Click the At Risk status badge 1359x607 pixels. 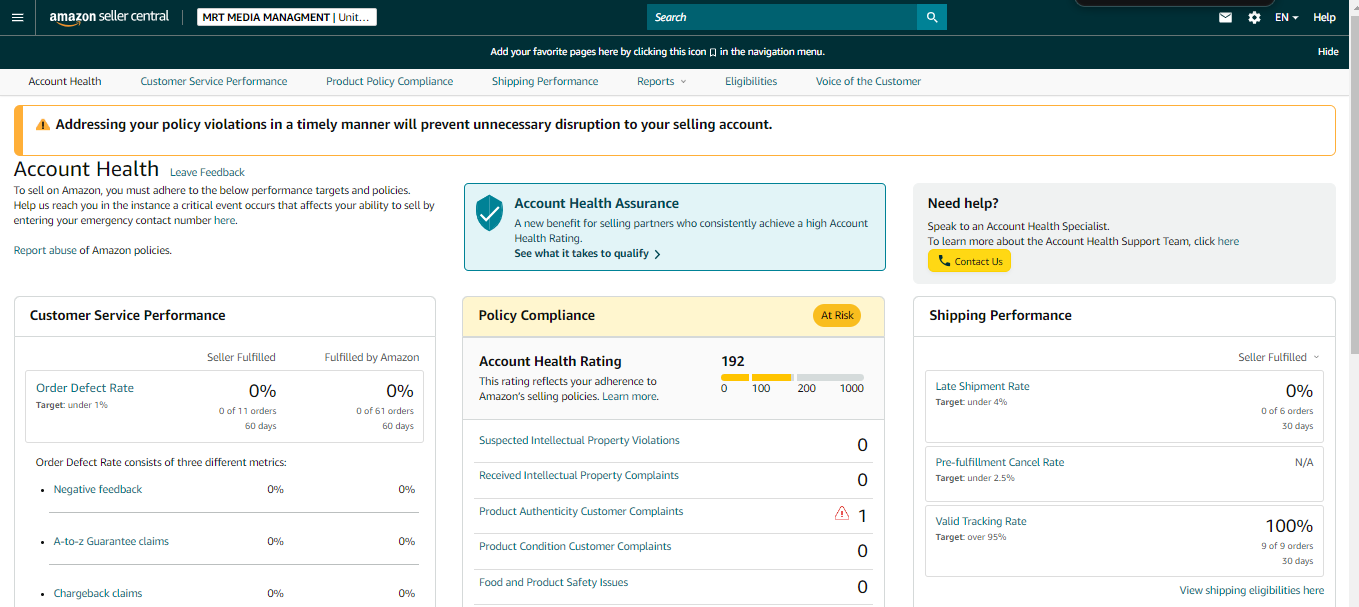(837, 315)
